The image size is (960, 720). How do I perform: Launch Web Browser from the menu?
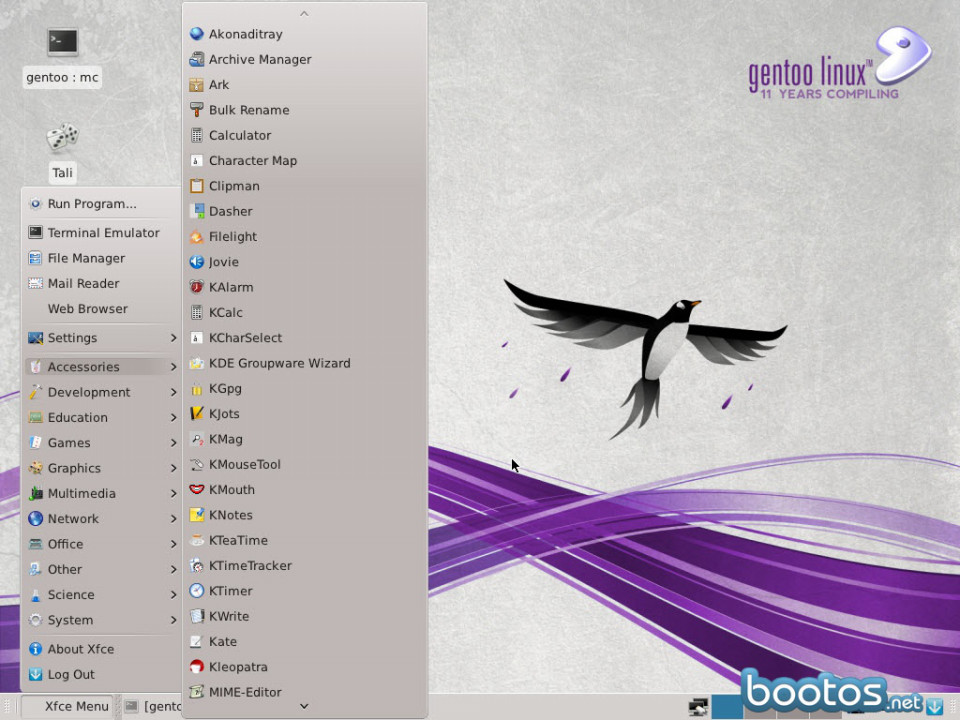point(102,309)
